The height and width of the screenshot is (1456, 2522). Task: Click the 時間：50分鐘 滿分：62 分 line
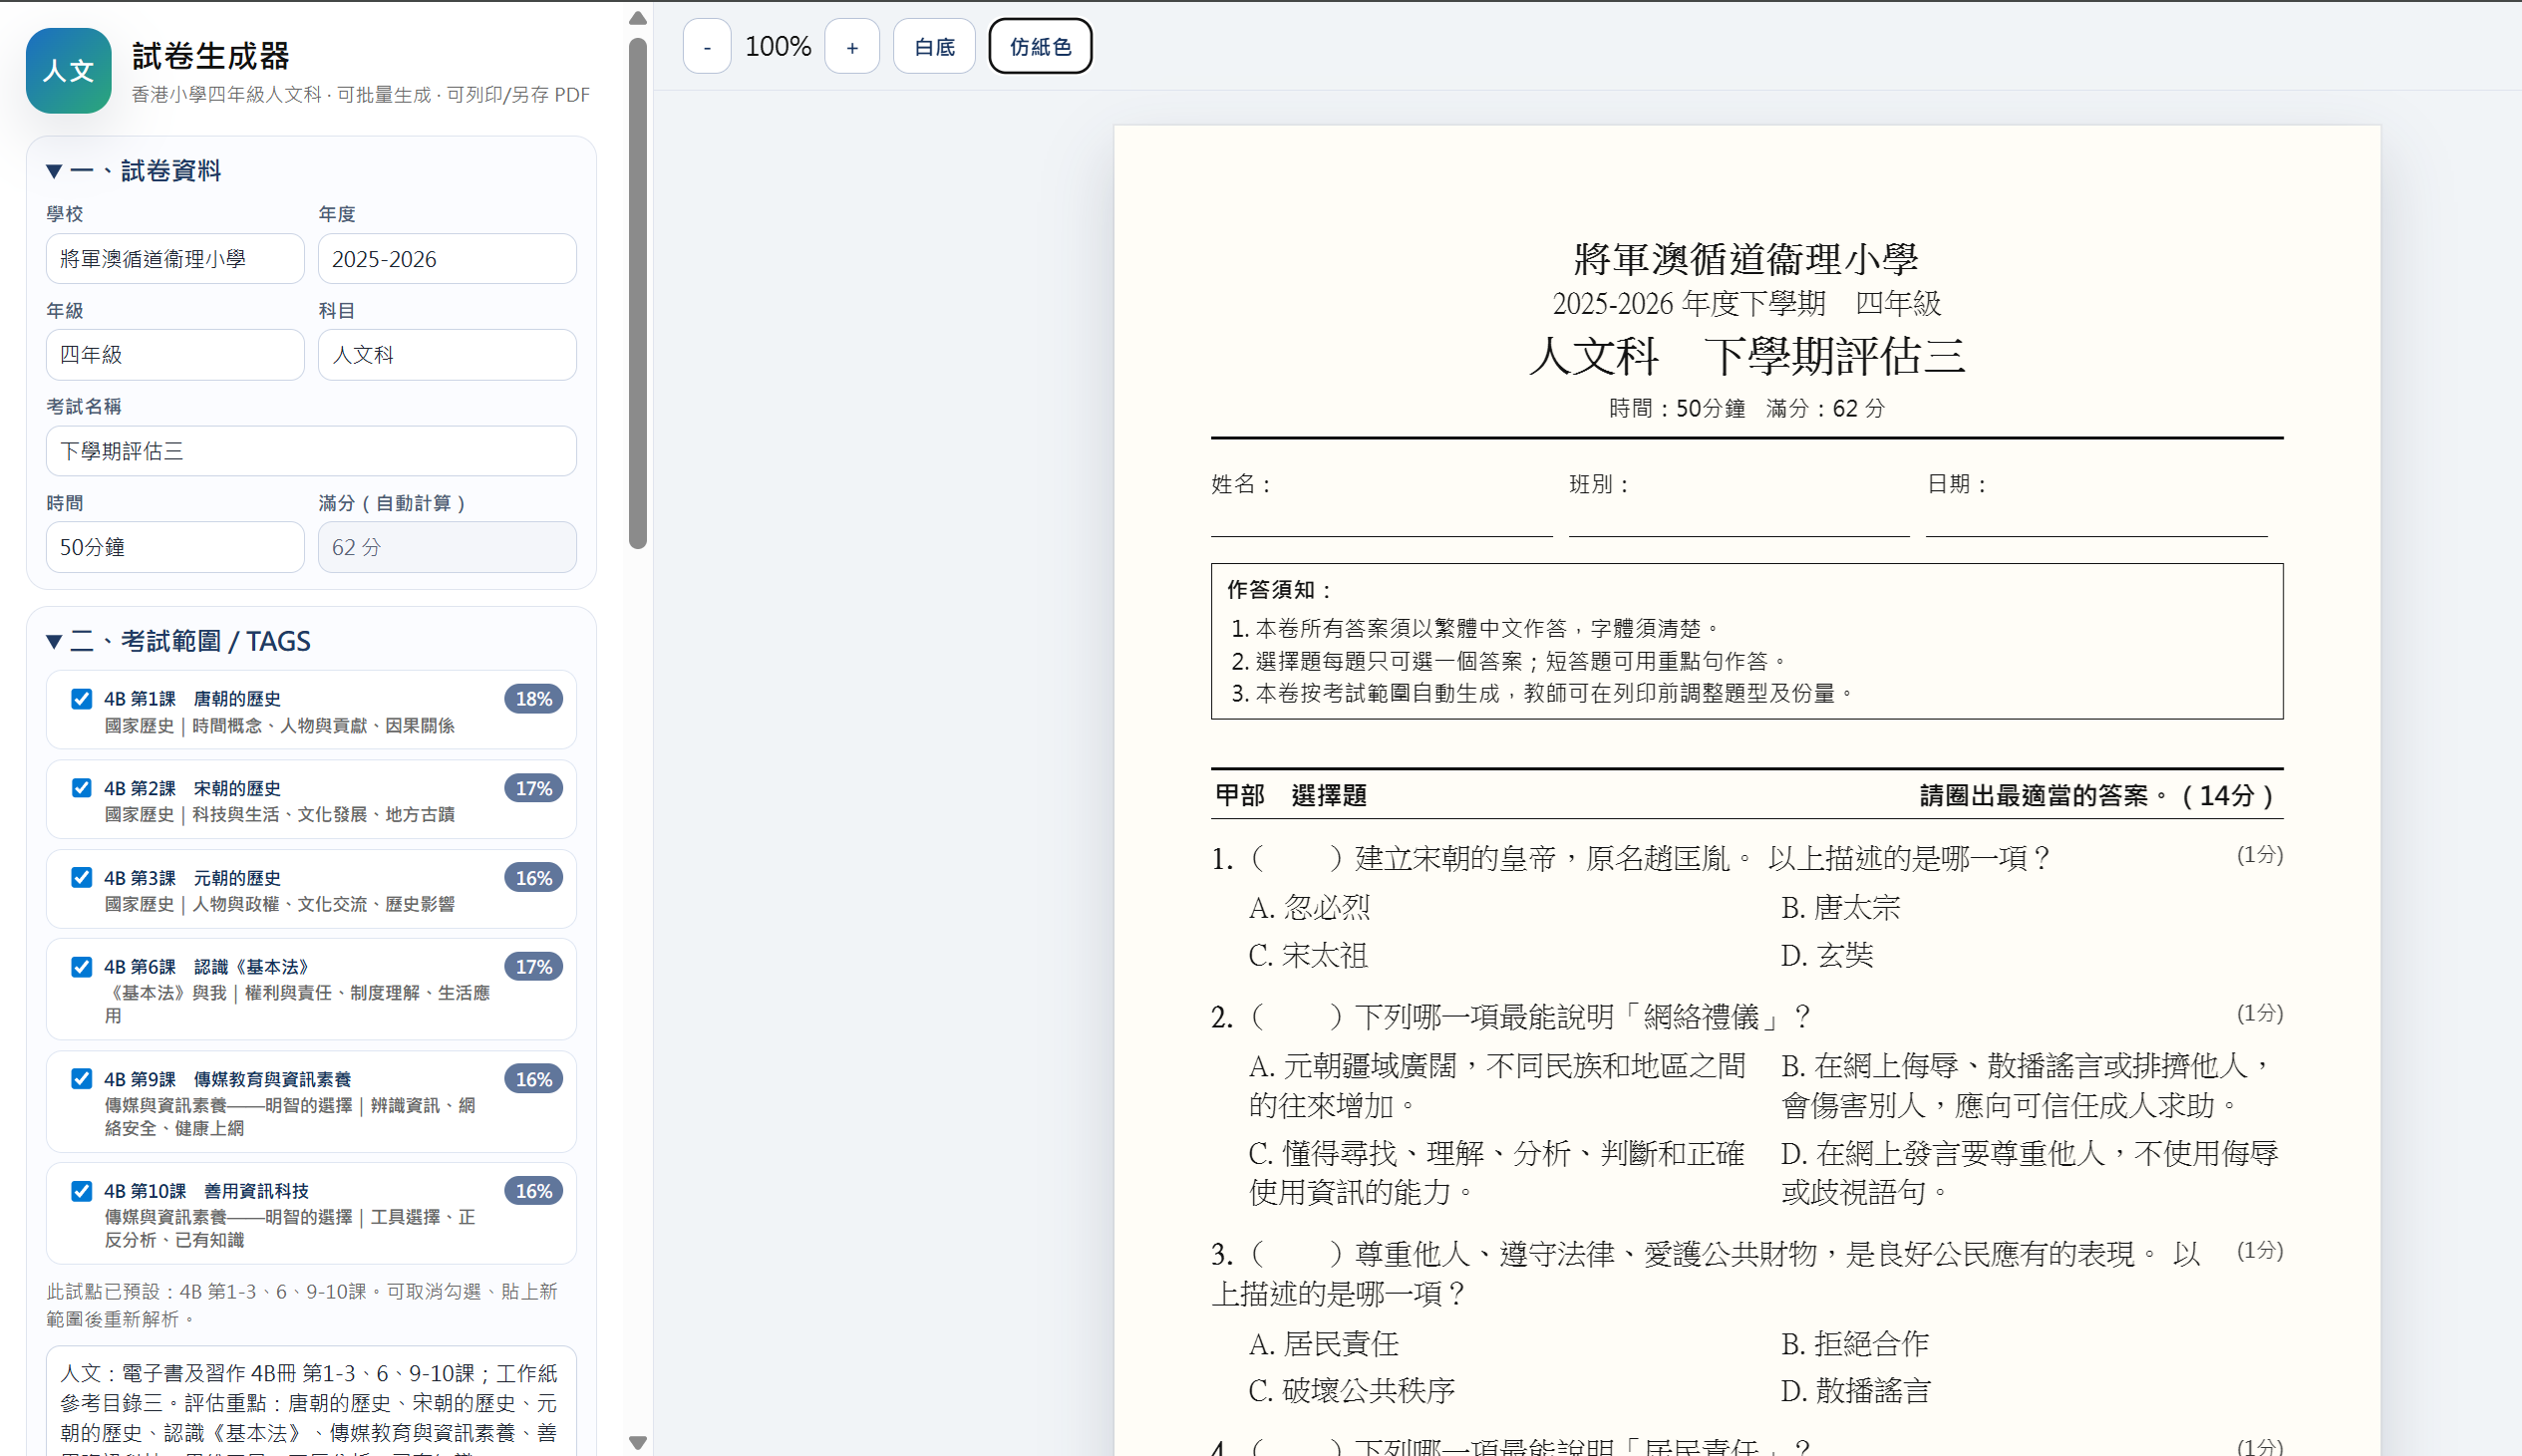(1747, 408)
